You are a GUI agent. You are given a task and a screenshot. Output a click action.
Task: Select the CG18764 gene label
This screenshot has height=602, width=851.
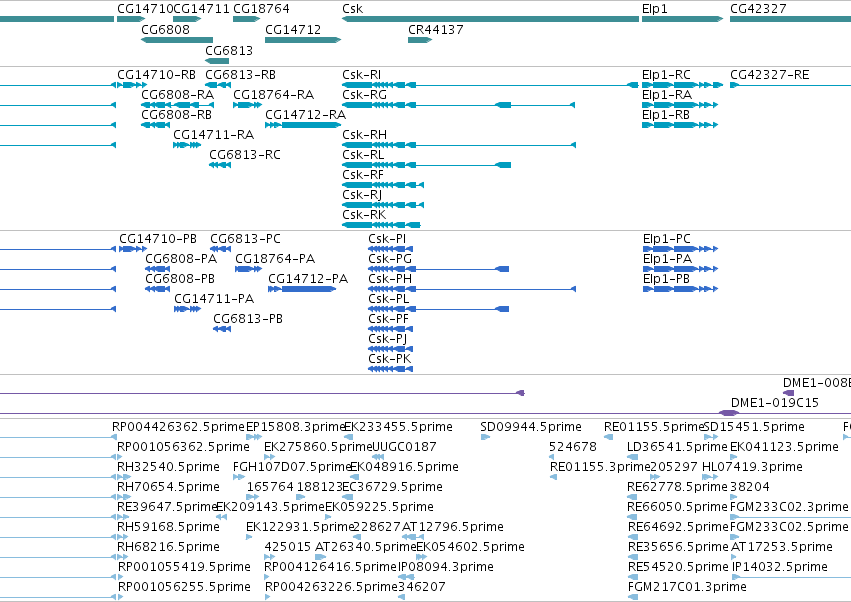pos(261,9)
